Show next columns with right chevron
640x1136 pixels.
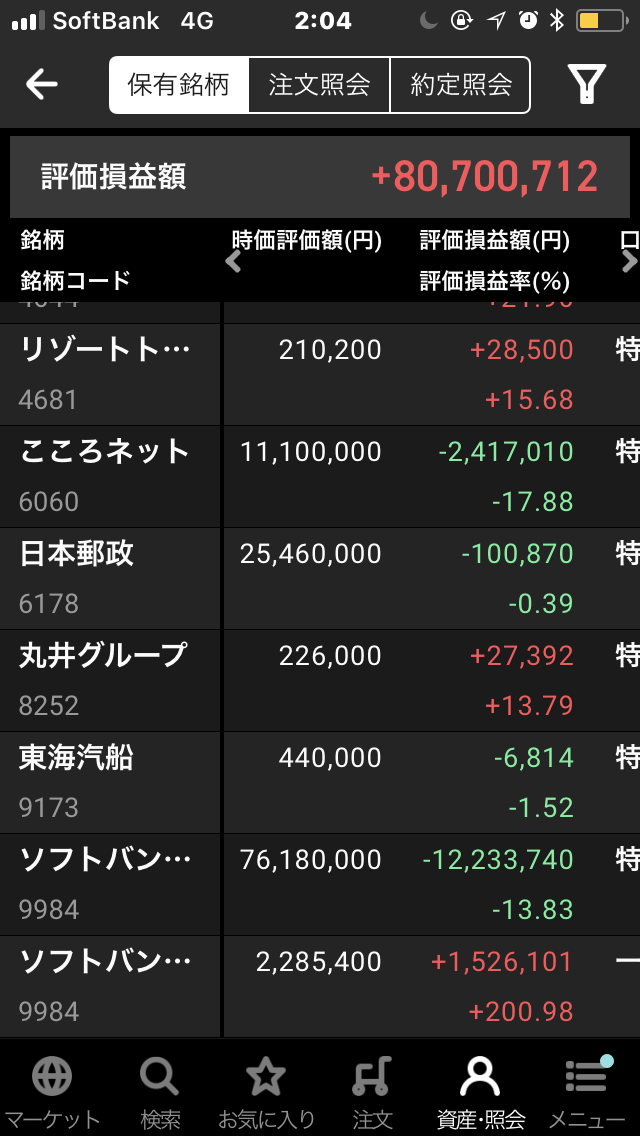pyautogui.click(x=628, y=261)
